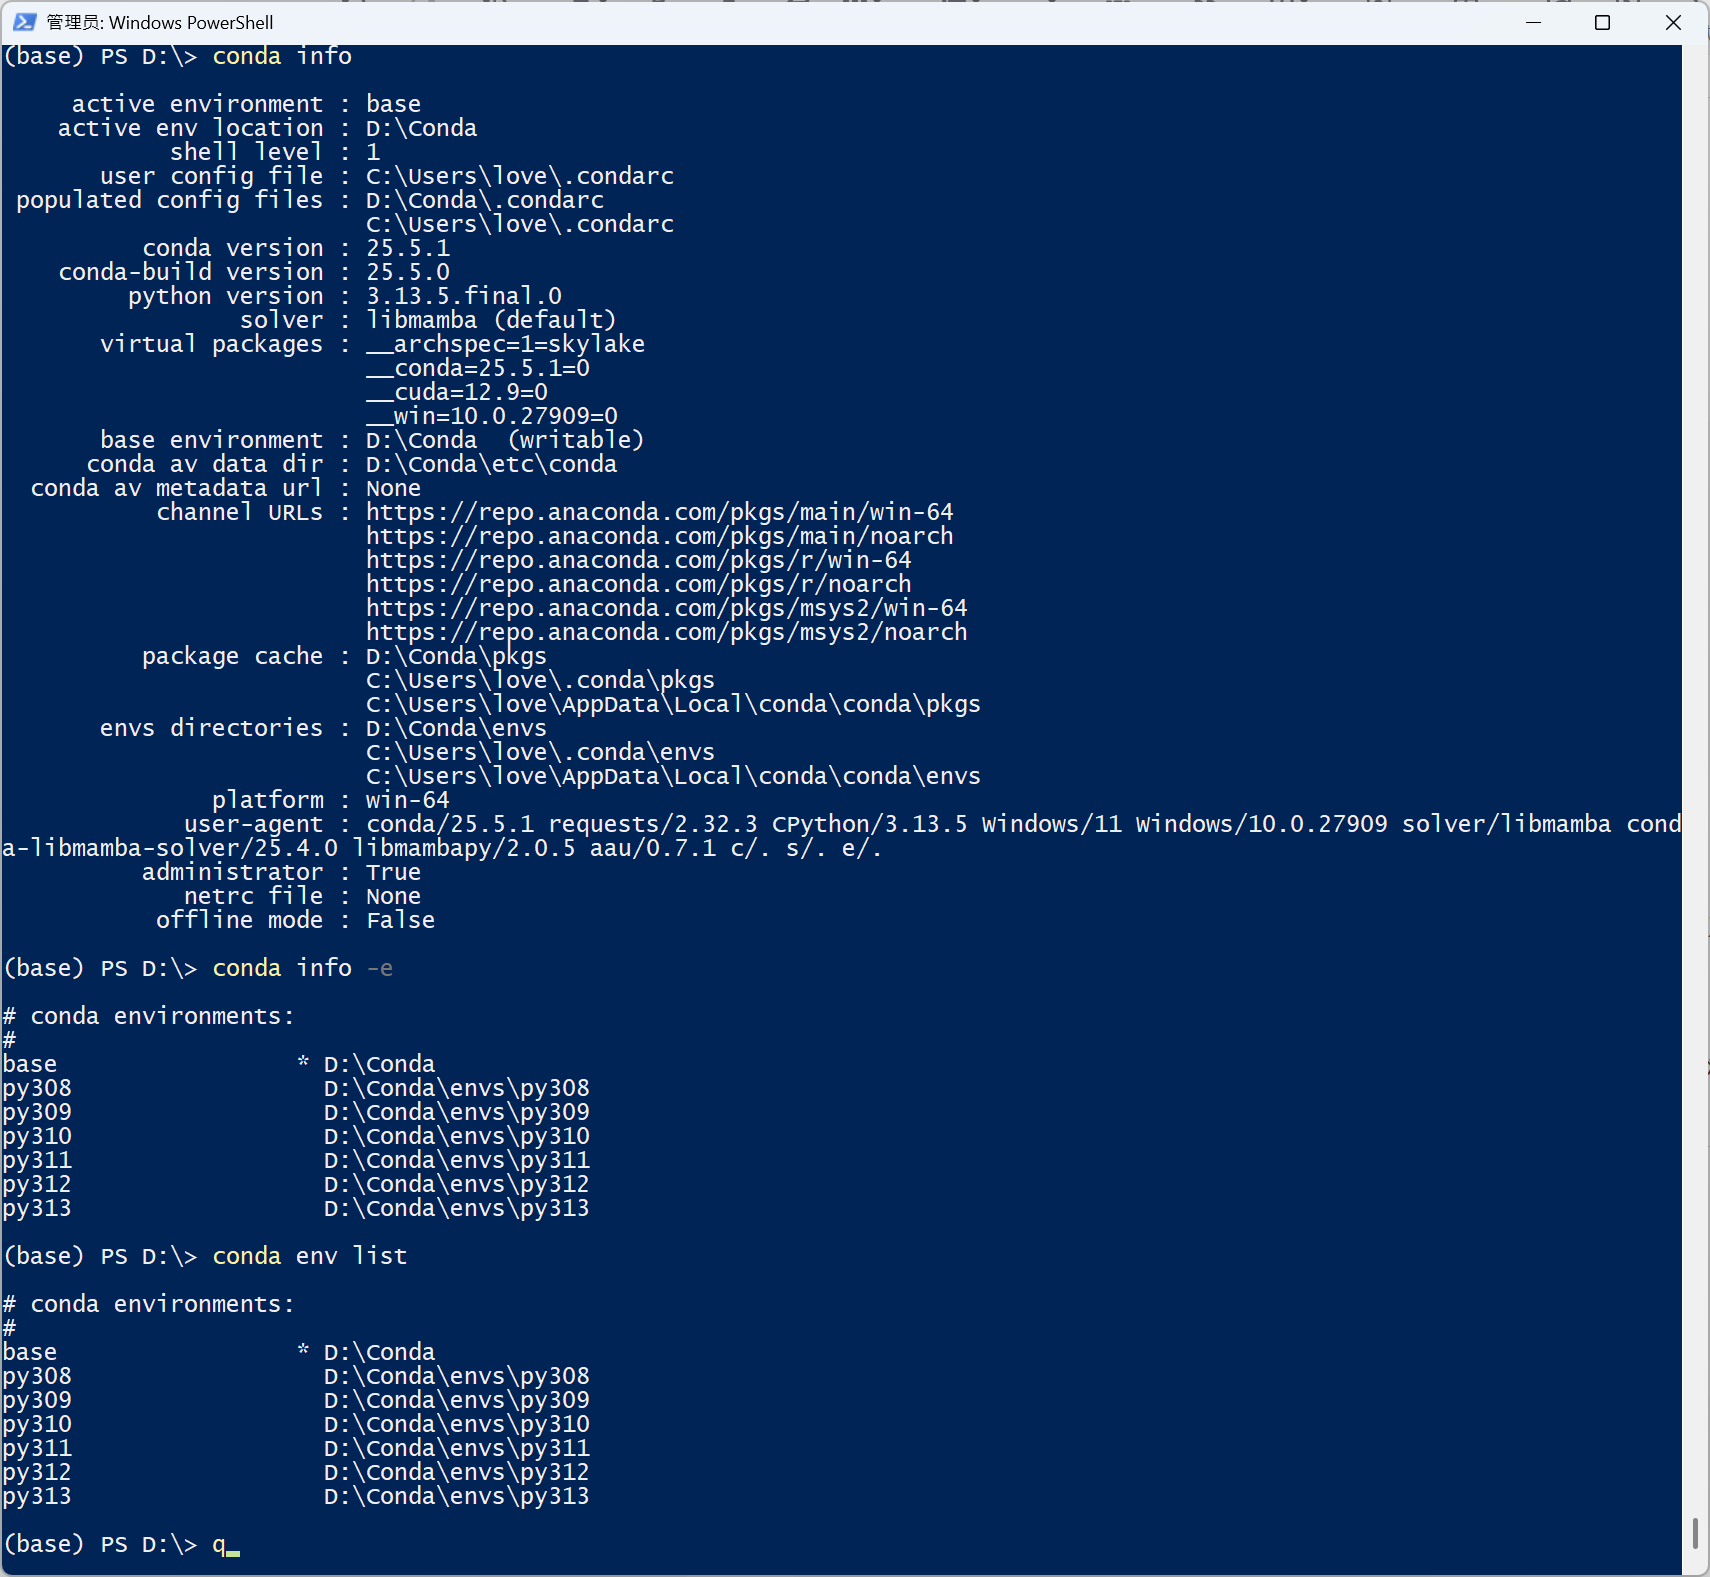Click the package cache path D:\Conda\pkgs
1710x1577 pixels.
pyautogui.click(x=455, y=655)
